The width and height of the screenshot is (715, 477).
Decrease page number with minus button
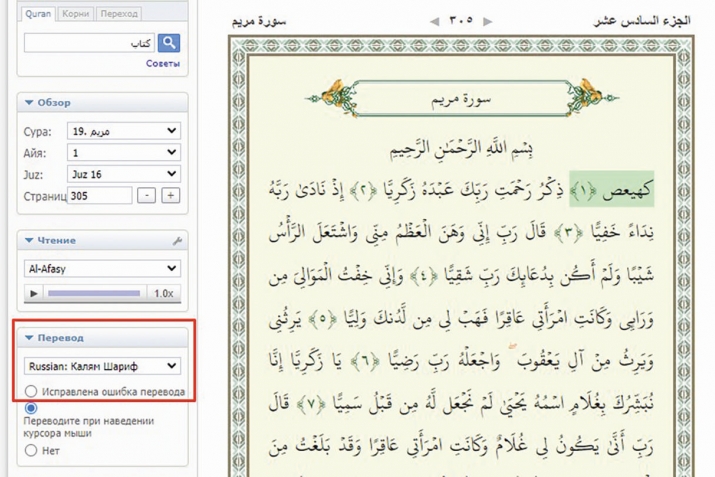148,196
